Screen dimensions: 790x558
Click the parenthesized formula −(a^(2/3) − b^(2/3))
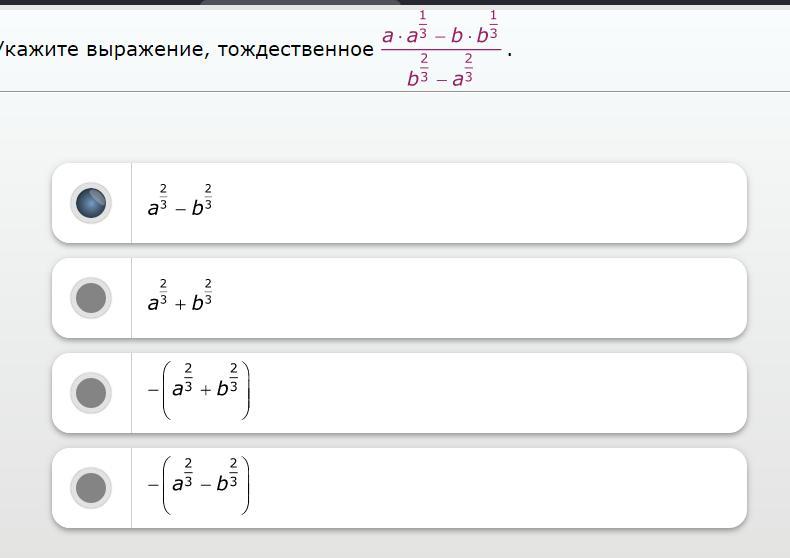(199, 485)
